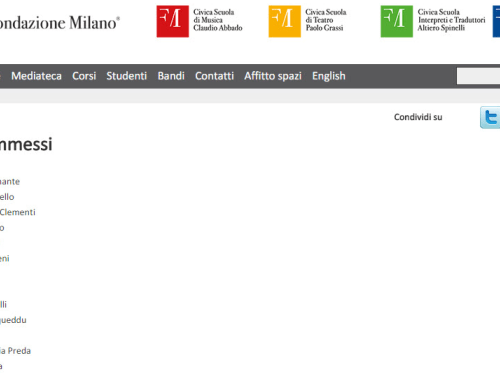Viewport: 500px width, 380px height.
Task: Open the Fondazione Milano home logo
Action: 59,23
